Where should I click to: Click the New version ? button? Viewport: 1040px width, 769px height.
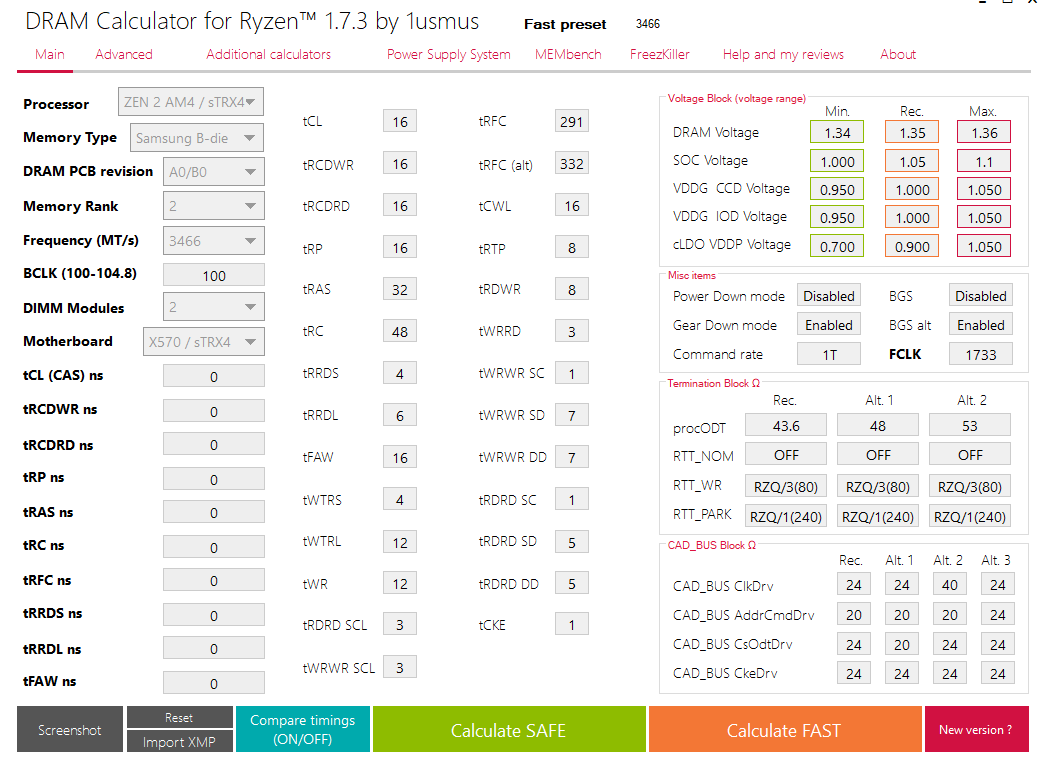click(x=976, y=729)
